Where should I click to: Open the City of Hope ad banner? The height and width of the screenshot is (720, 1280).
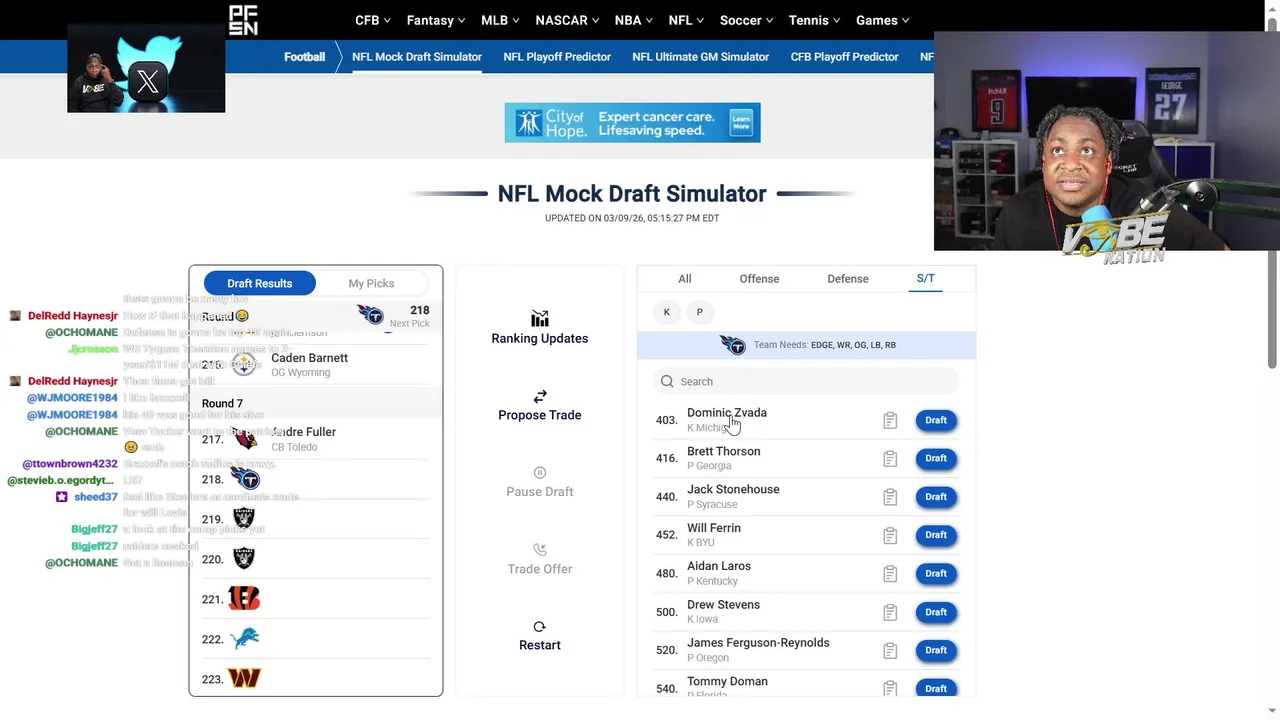click(x=632, y=123)
